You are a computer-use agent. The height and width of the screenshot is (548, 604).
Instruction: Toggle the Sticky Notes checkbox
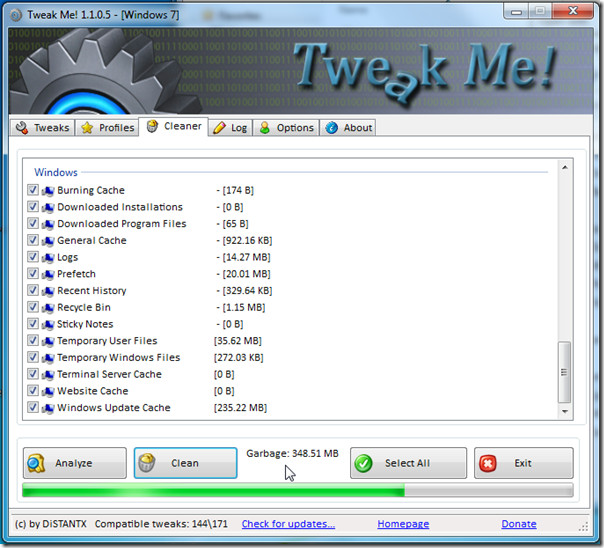coord(33,323)
